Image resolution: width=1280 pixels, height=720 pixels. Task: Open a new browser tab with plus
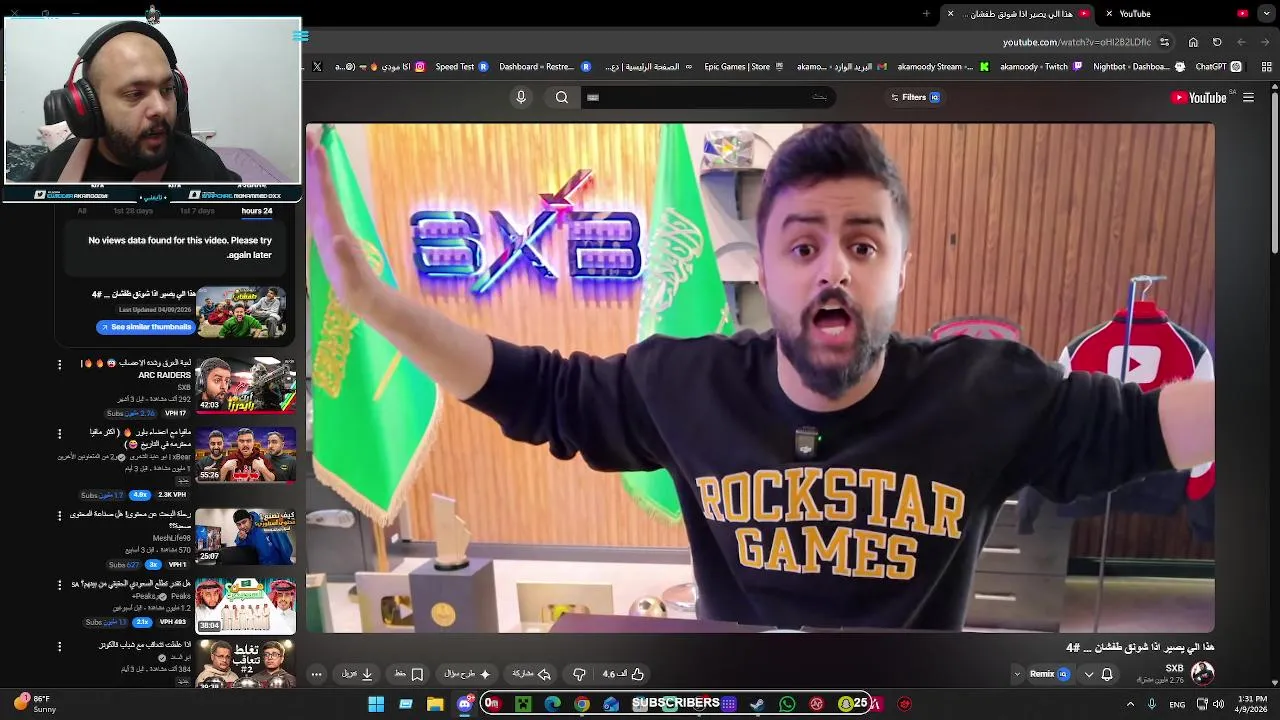[926, 14]
